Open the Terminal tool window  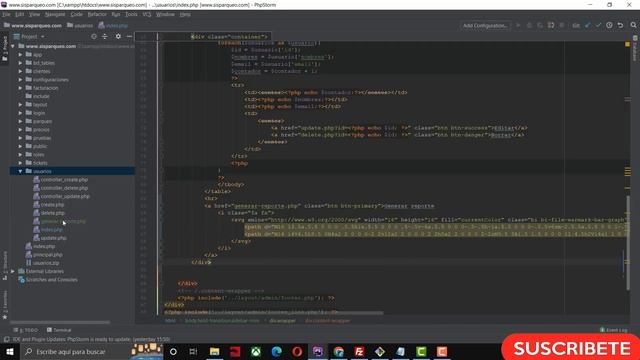point(59,330)
